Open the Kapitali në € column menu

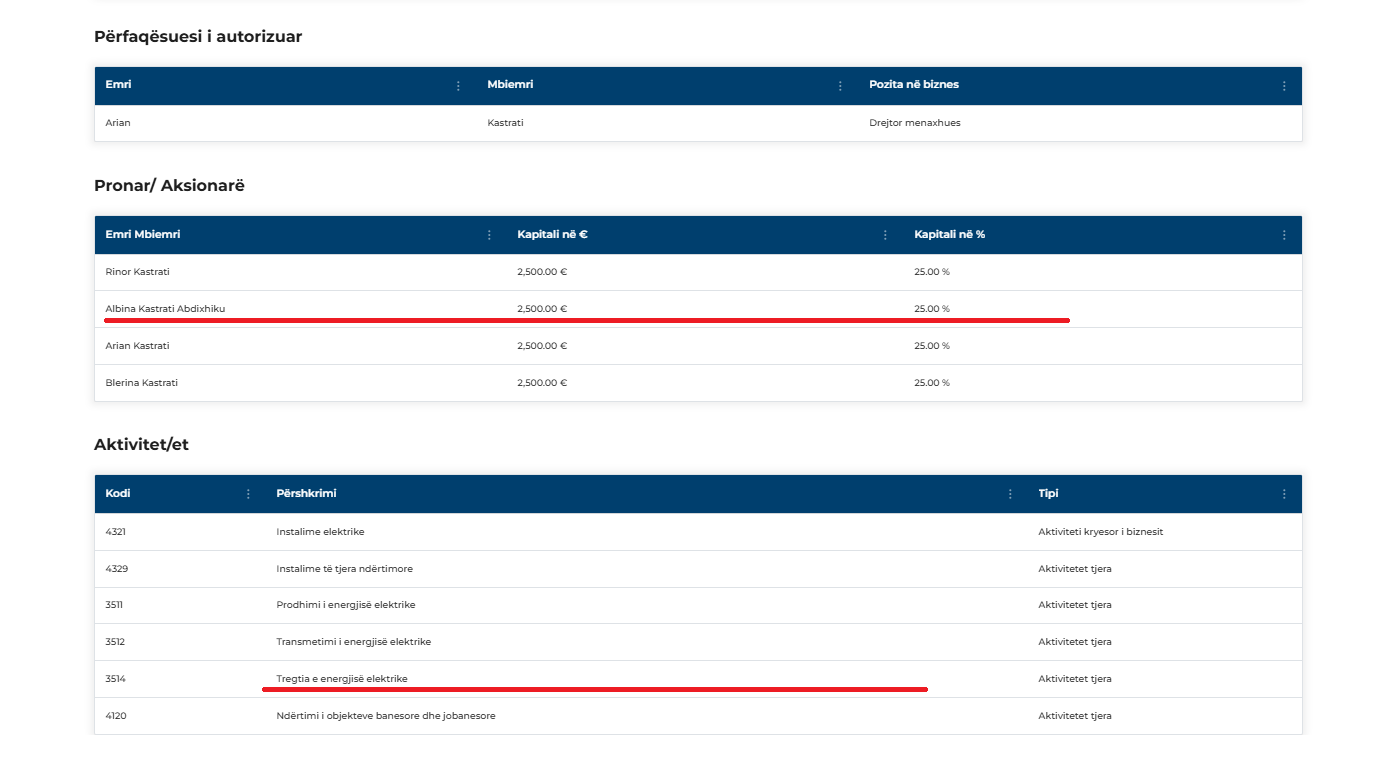(885, 235)
